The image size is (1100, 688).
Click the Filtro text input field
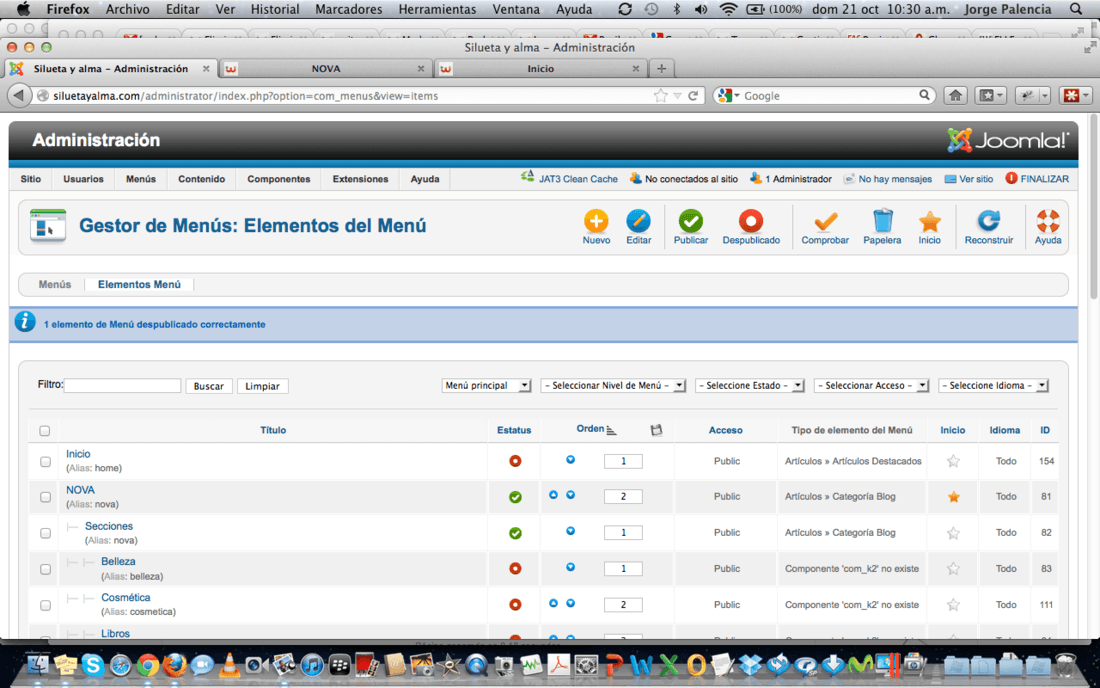[123, 385]
